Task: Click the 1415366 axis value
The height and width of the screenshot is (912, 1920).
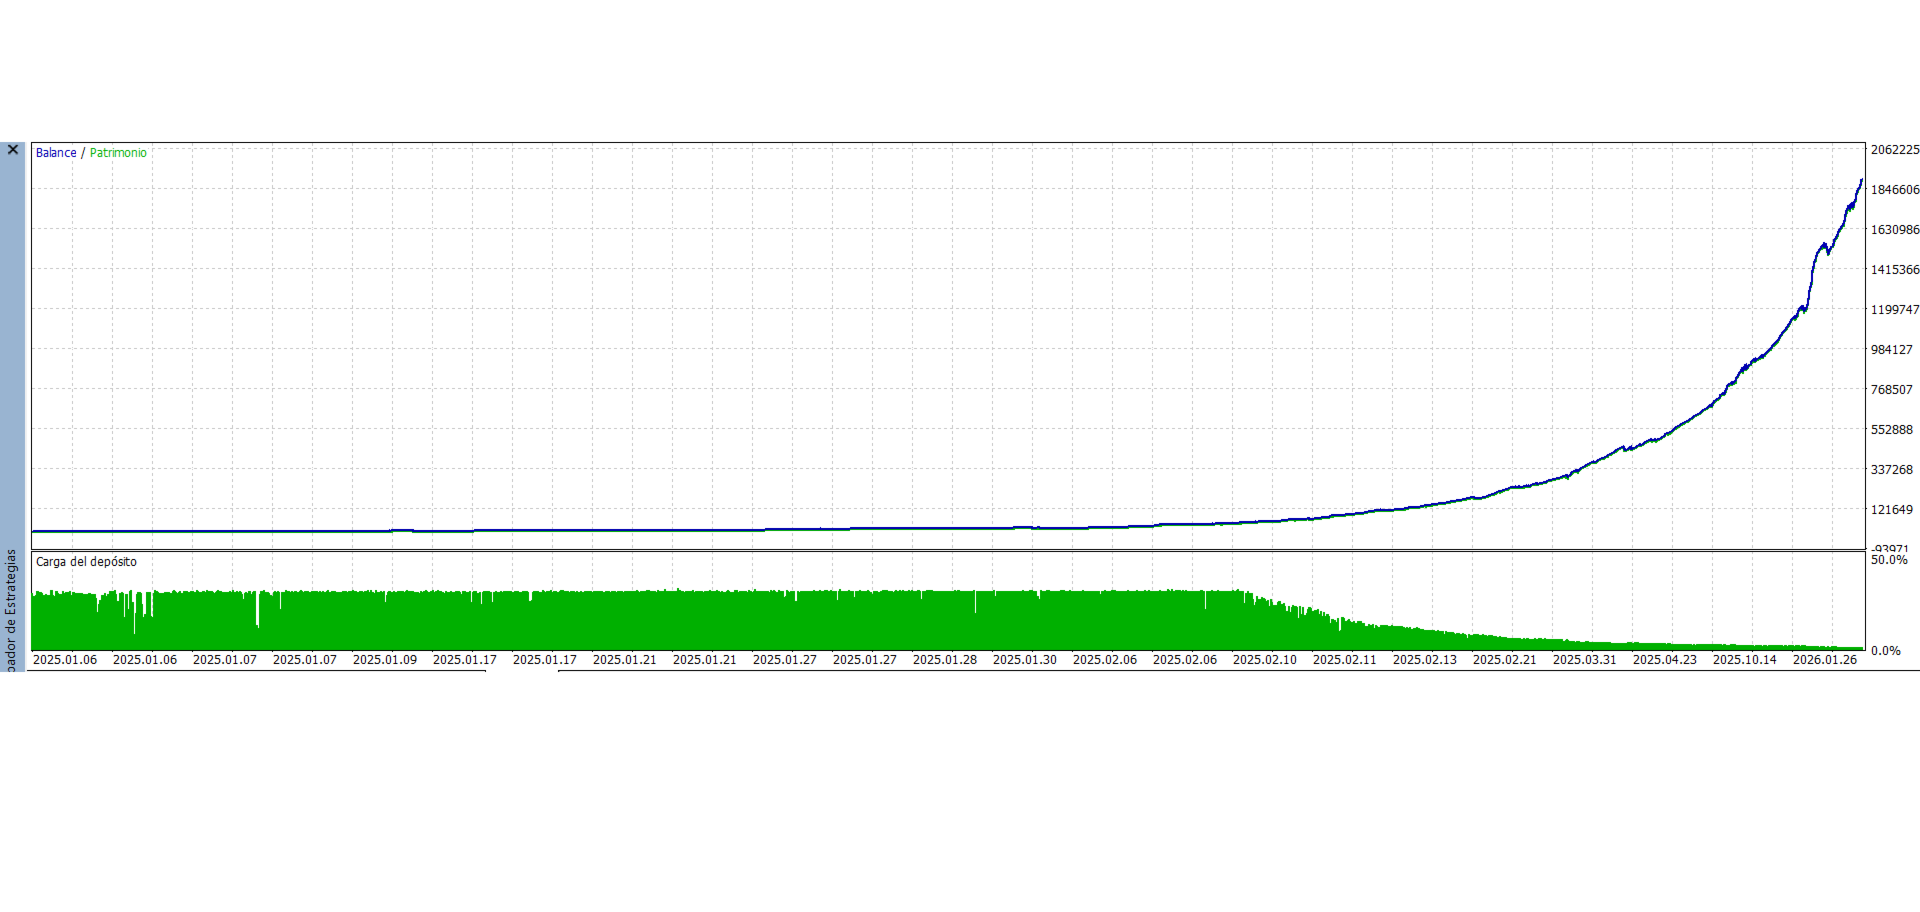Action: [x=1895, y=270]
